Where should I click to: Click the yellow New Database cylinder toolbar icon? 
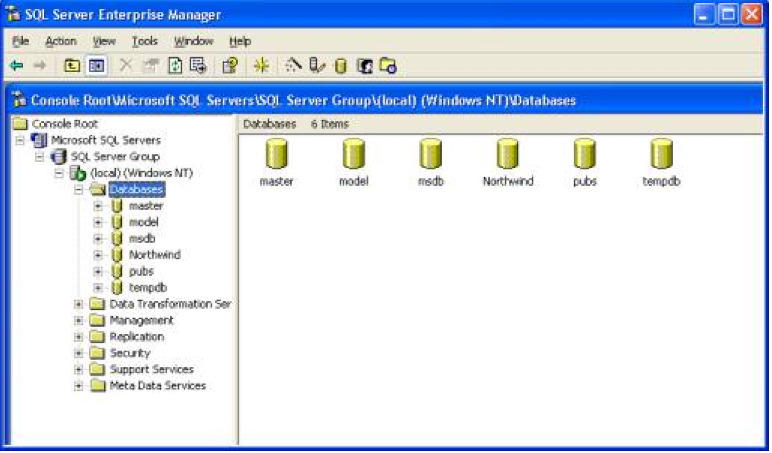pos(340,66)
